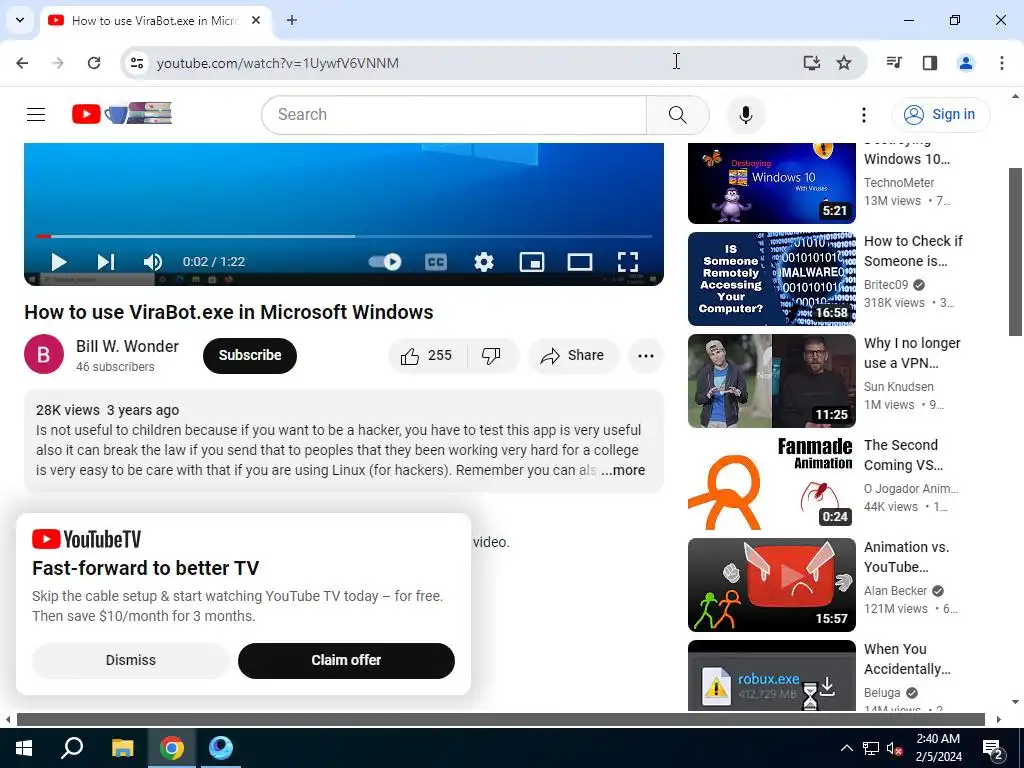The image size is (1024, 768).
Task: Toggle the autoplay switch
Action: tap(385, 262)
